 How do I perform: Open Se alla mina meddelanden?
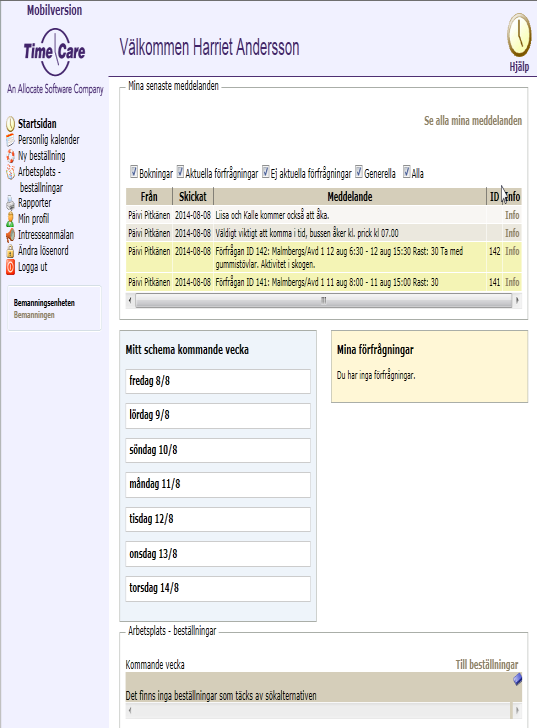point(473,121)
